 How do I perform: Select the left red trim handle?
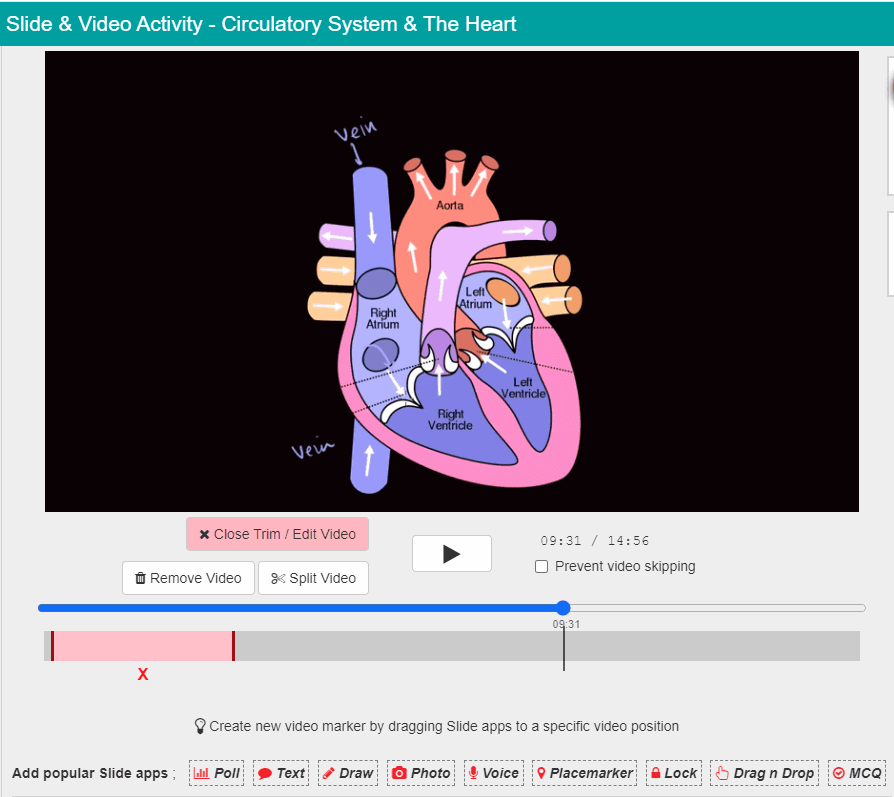(52, 646)
